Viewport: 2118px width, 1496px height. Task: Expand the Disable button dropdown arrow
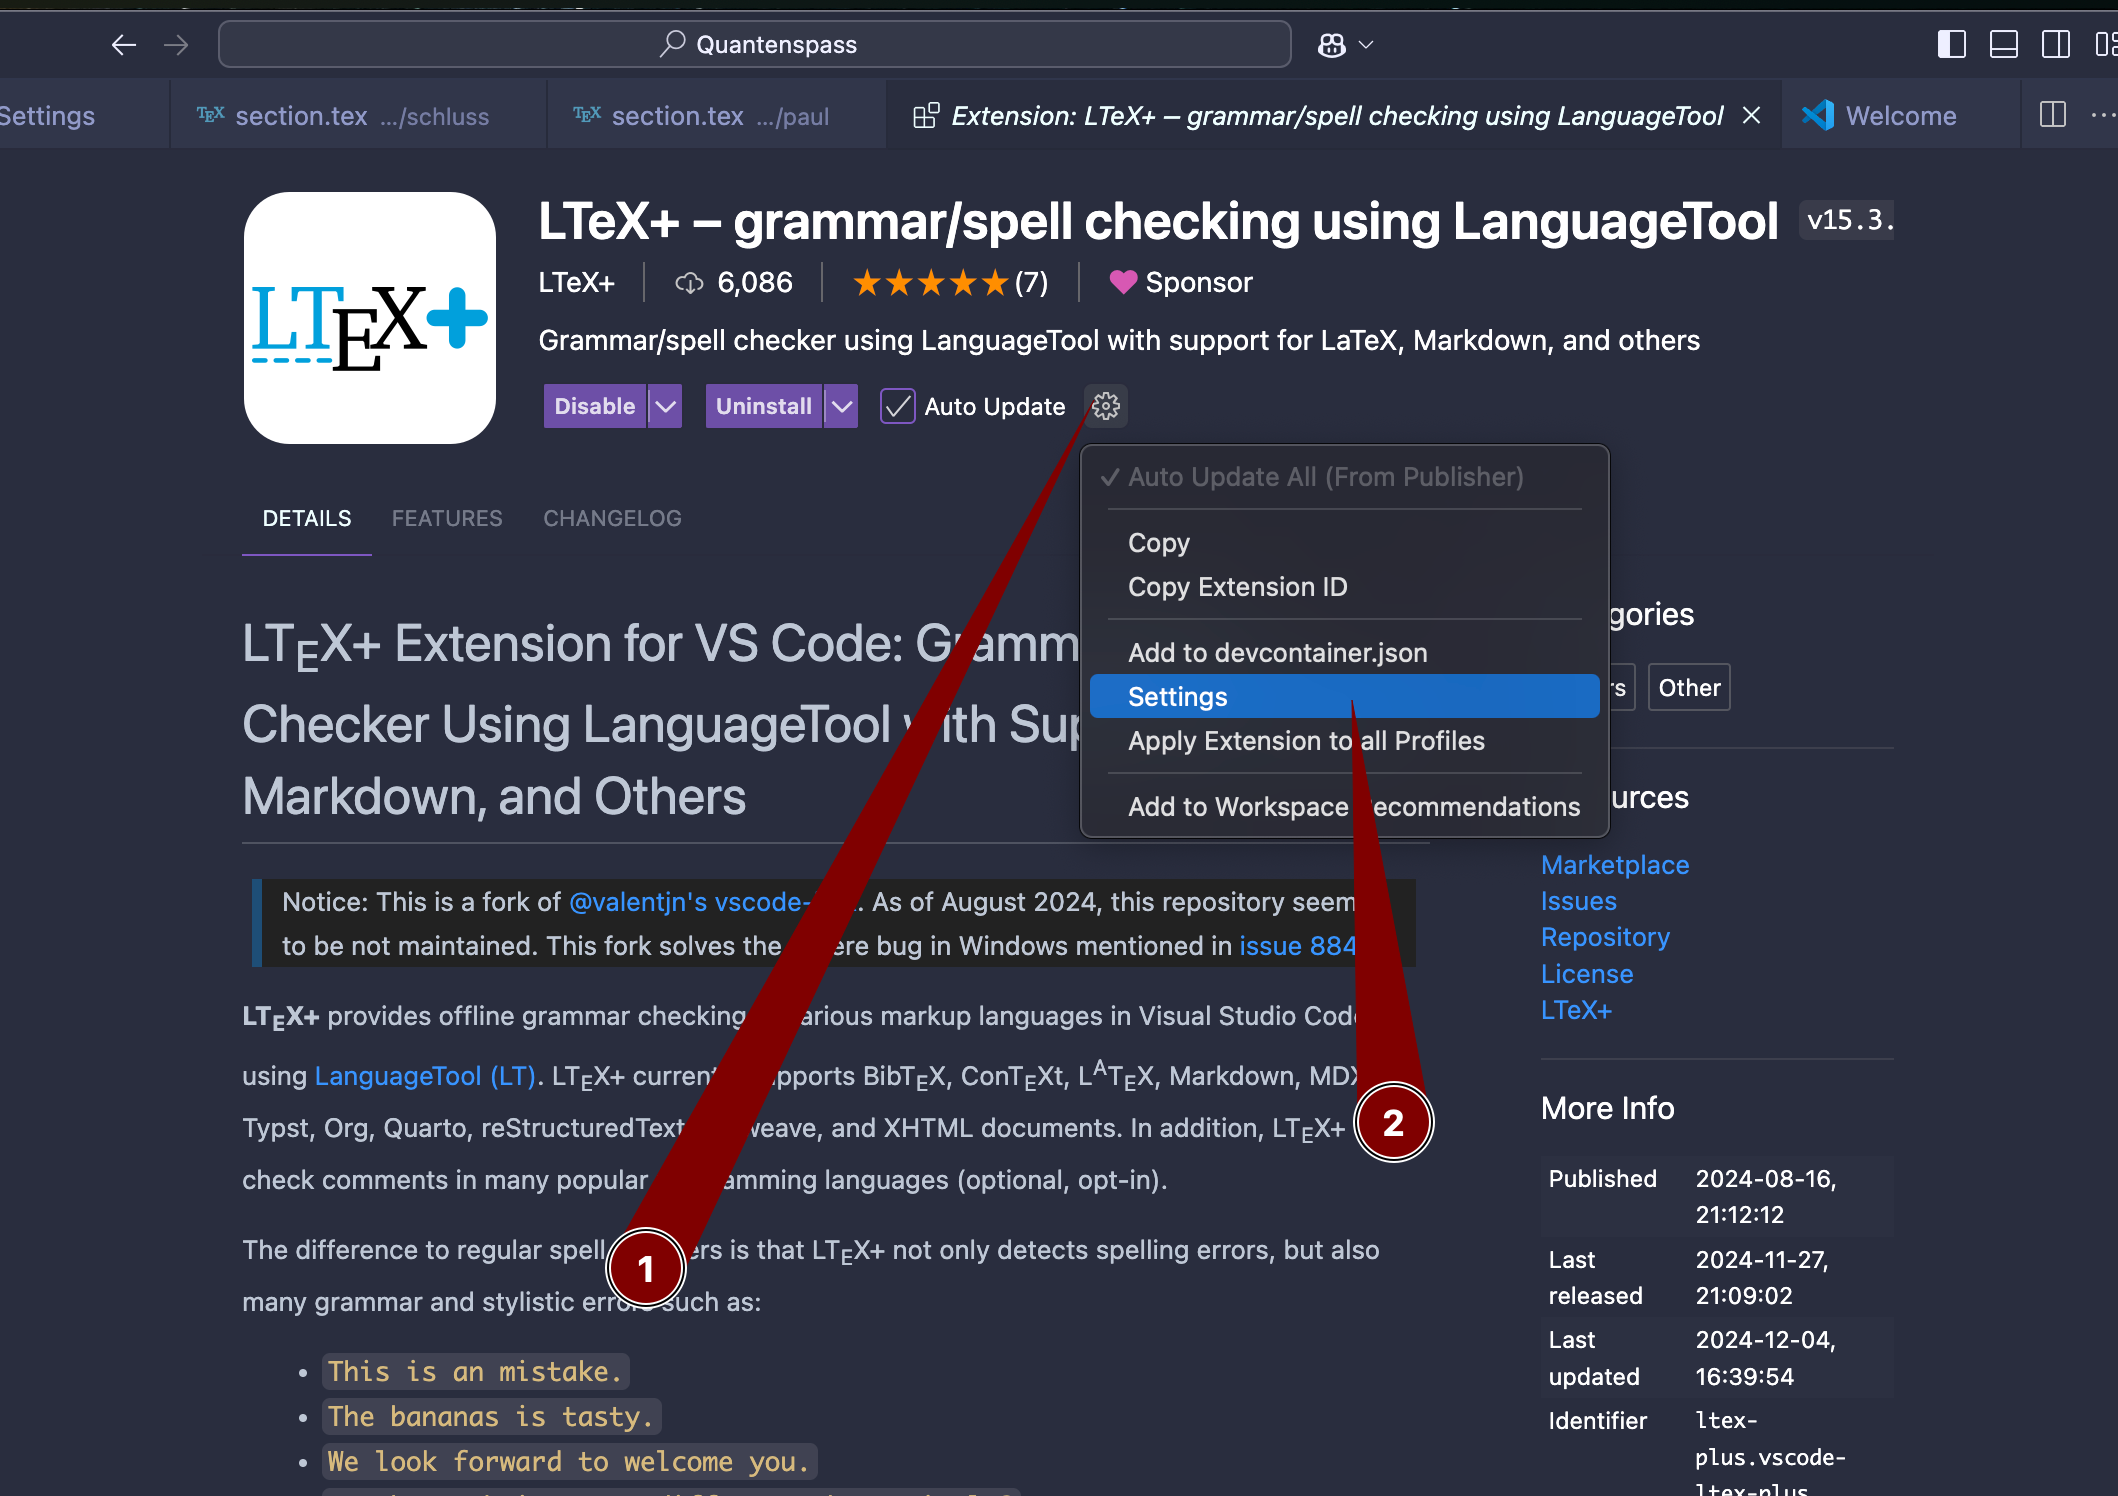click(665, 406)
